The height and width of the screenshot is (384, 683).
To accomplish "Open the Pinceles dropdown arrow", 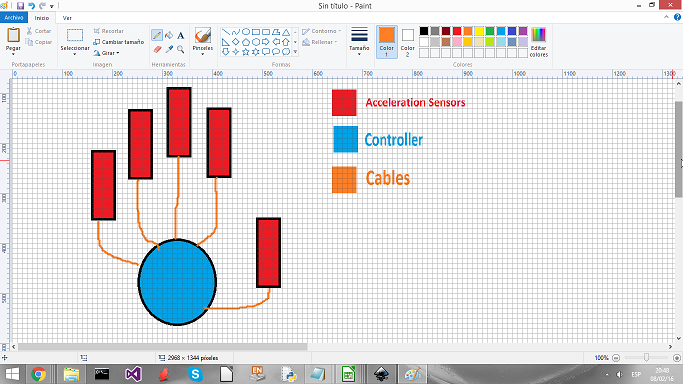I will [203, 54].
